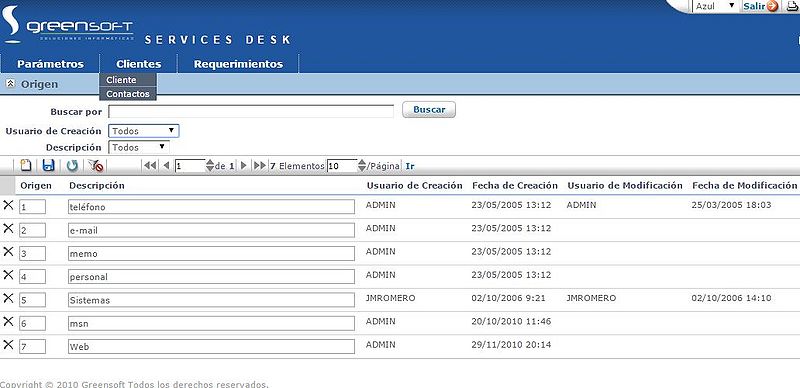Open the Azul theme dropdown

click(x=714, y=6)
